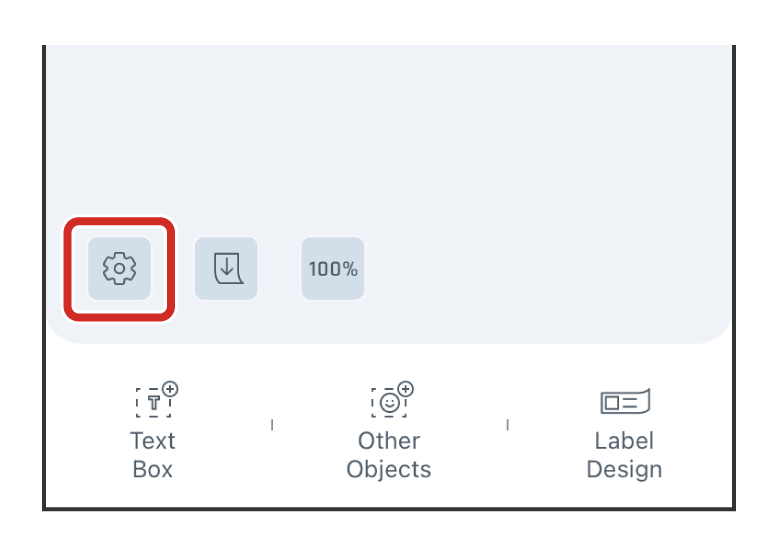The image size is (780, 553).
Task: Click the paper feed arrow icon
Action: point(226,269)
